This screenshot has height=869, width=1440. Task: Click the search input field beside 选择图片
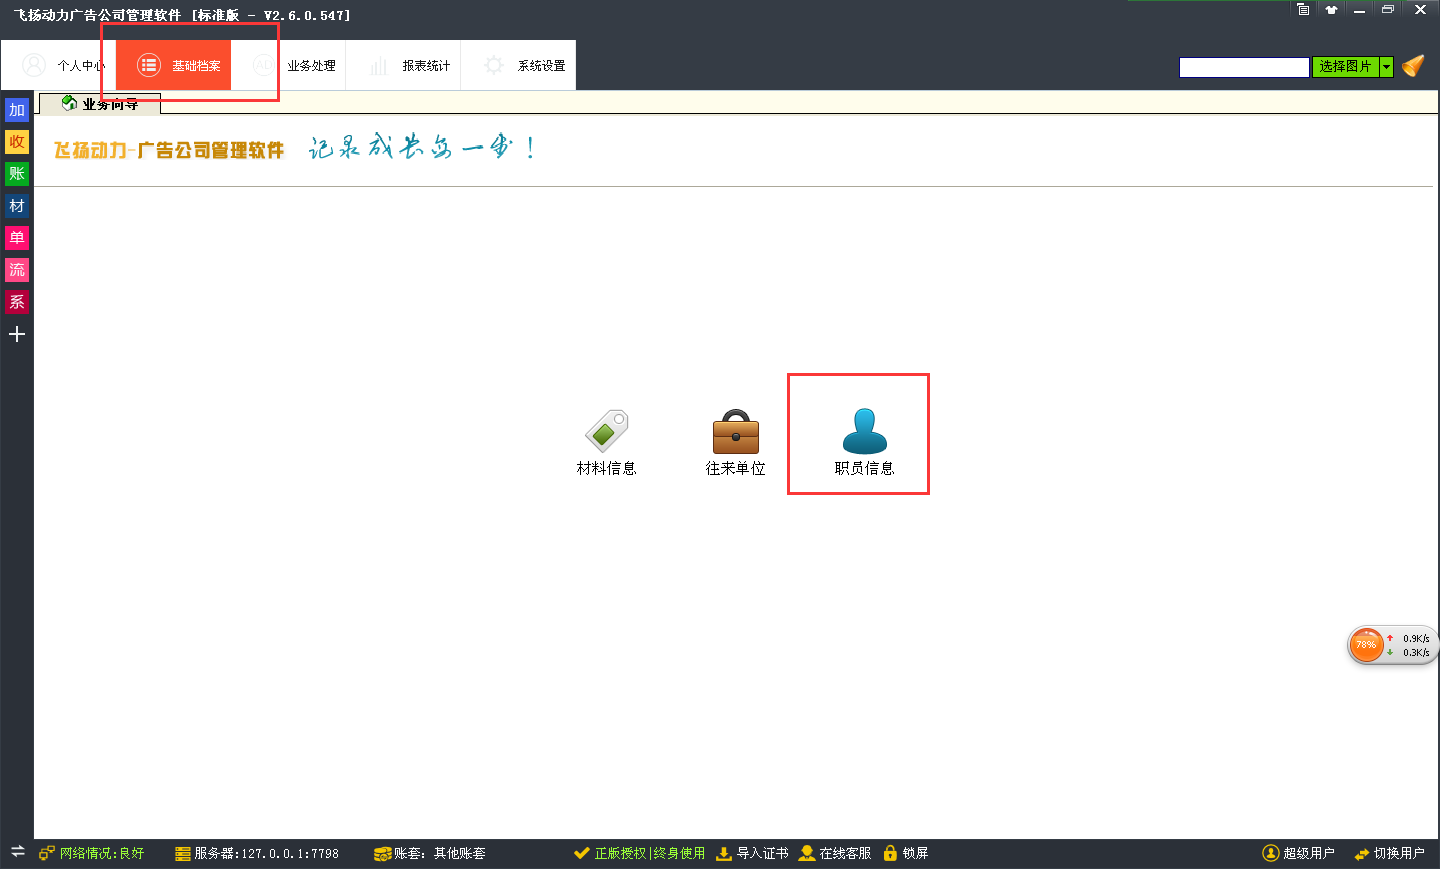1243,67
